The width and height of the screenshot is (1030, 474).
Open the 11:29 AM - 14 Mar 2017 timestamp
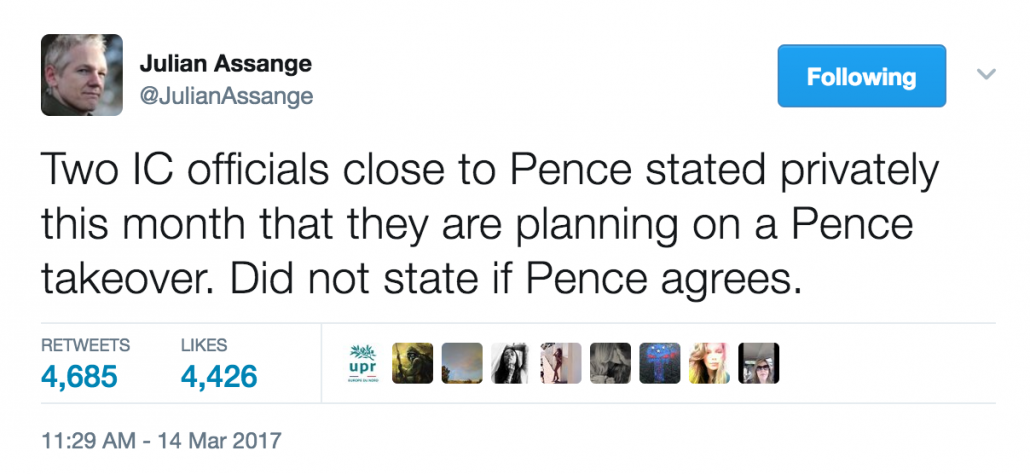click(x=161, y=440)
